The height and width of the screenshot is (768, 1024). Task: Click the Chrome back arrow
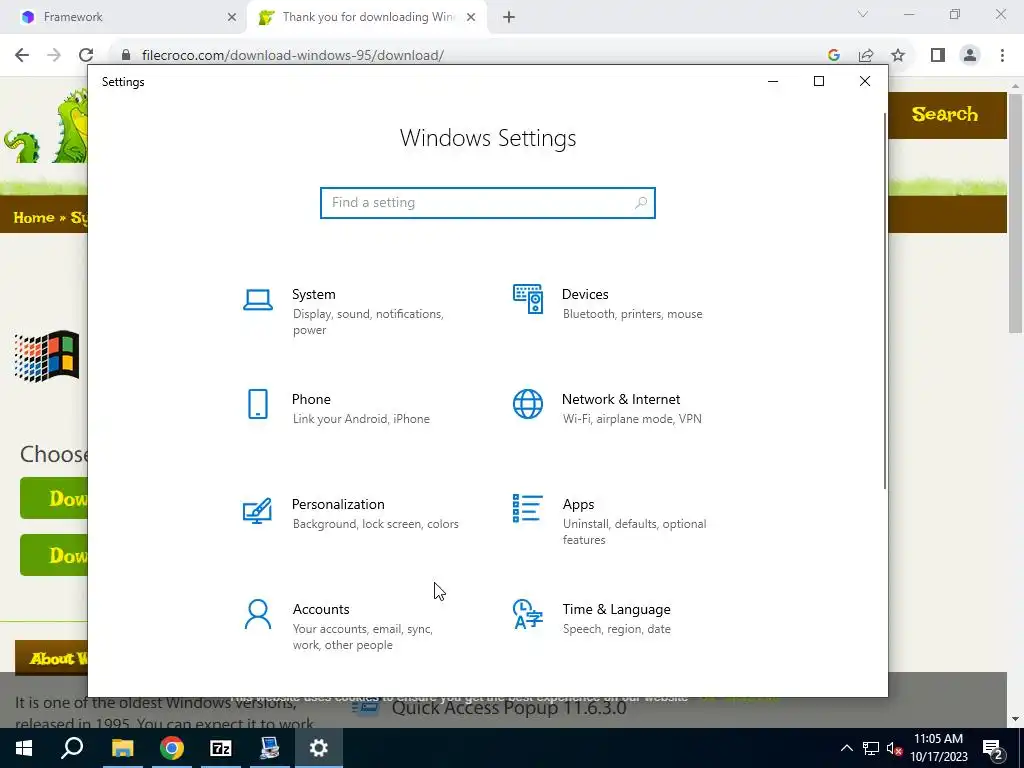22,55
